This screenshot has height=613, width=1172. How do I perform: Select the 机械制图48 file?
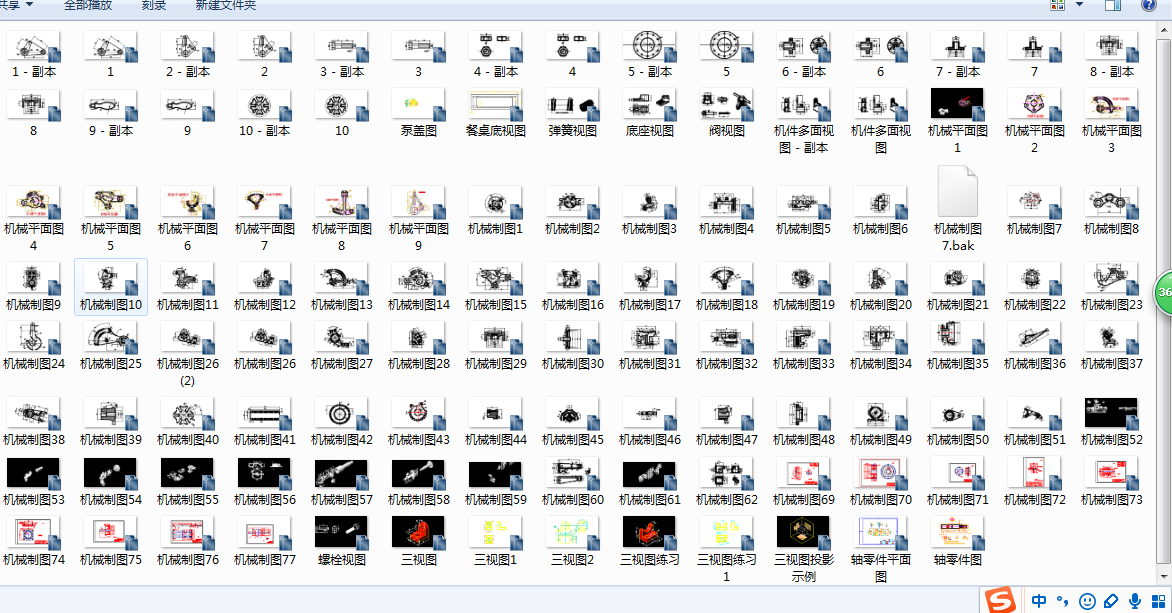(804, 422)
